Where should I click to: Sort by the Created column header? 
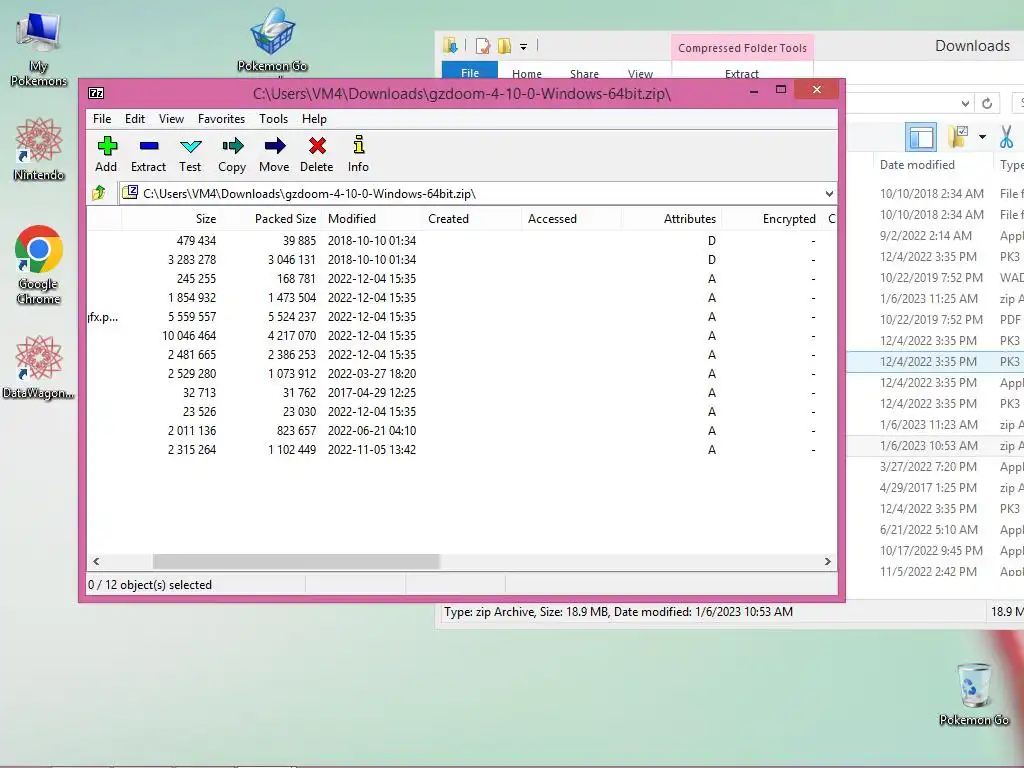pyautogui.click(x=472, y=219)
